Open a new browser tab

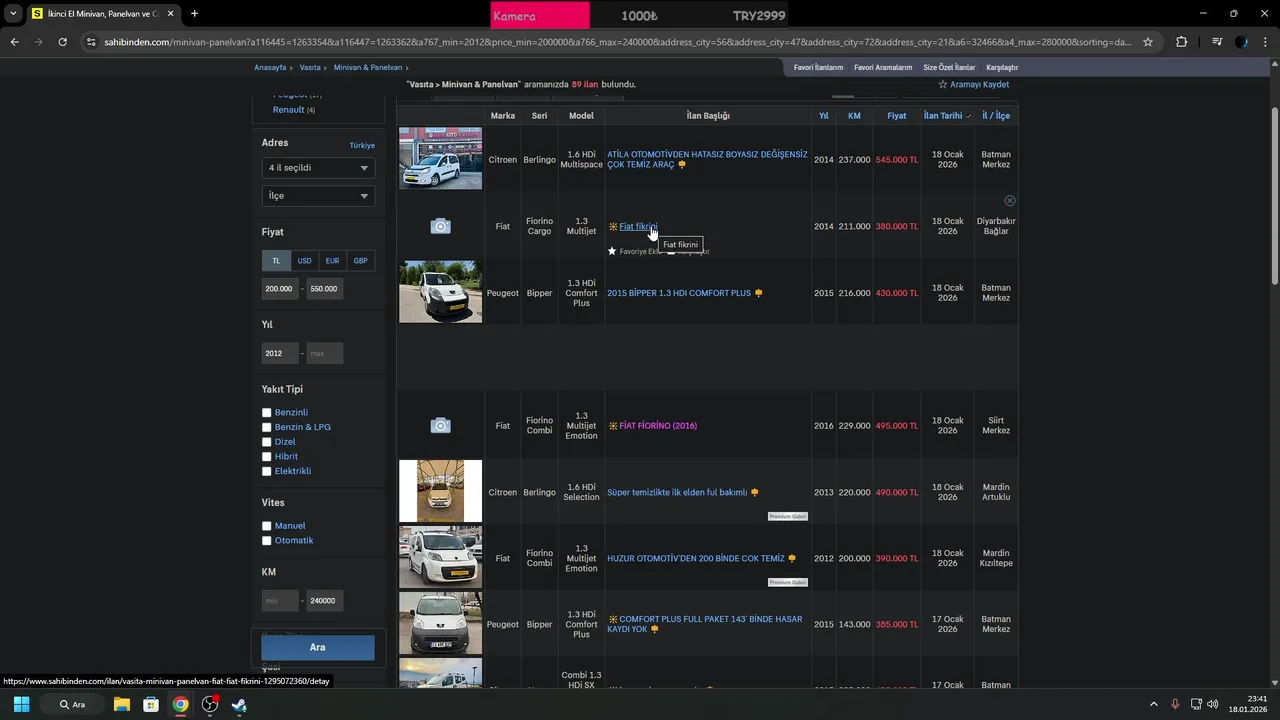click(194, 14)
